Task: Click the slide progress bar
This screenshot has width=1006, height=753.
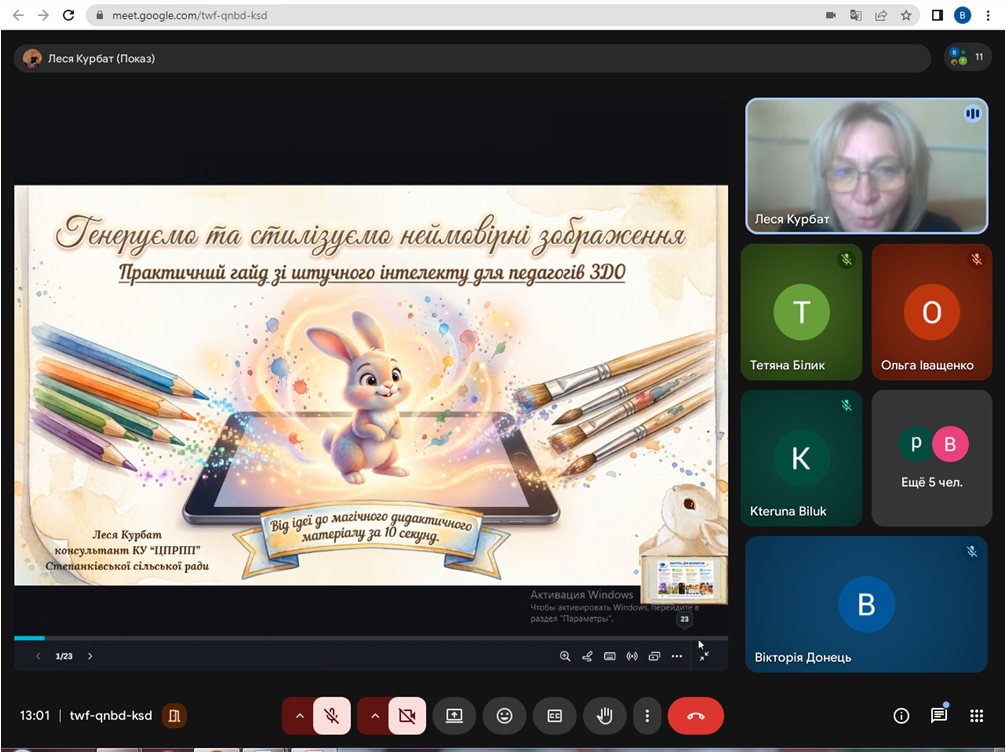Action: 370,638
